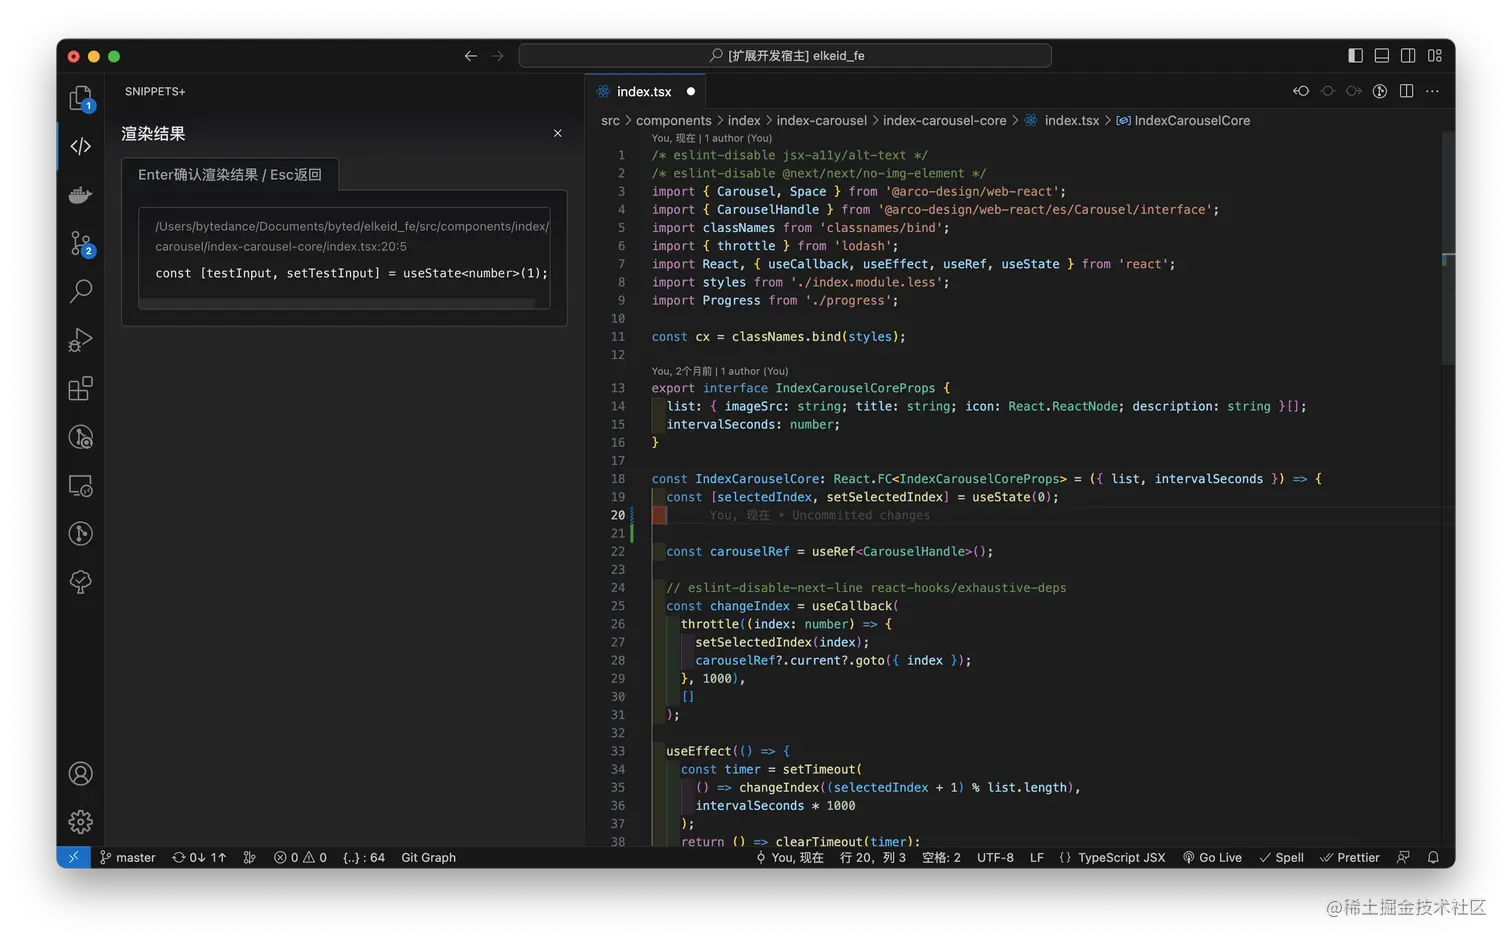Open the Snippets+ code icon view
1512x943 pixels.
[x=81, y=146]
